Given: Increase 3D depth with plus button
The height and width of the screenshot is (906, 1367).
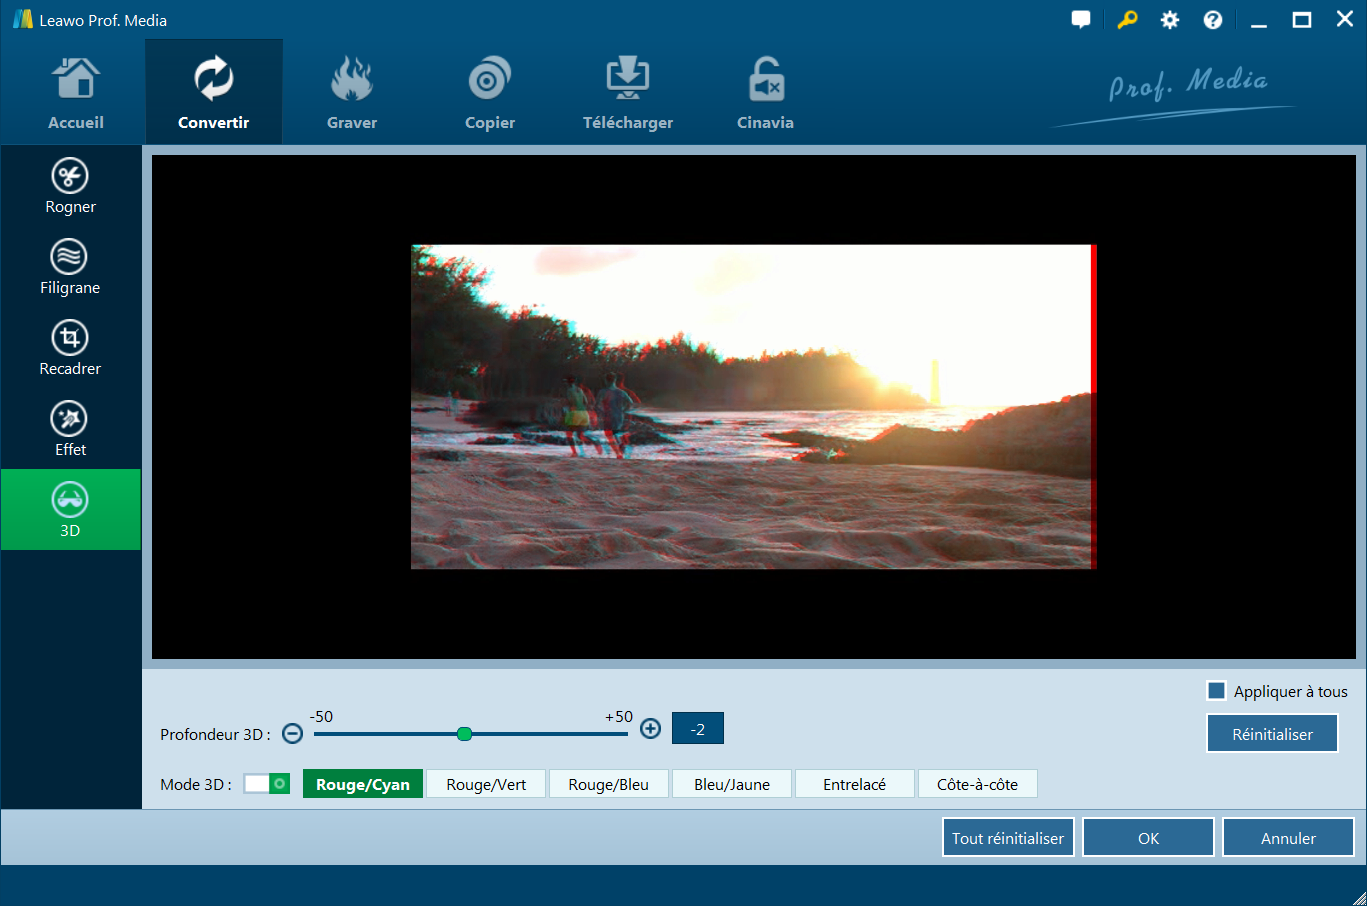Looking at the screenshot, I should [x=651, y=729].
